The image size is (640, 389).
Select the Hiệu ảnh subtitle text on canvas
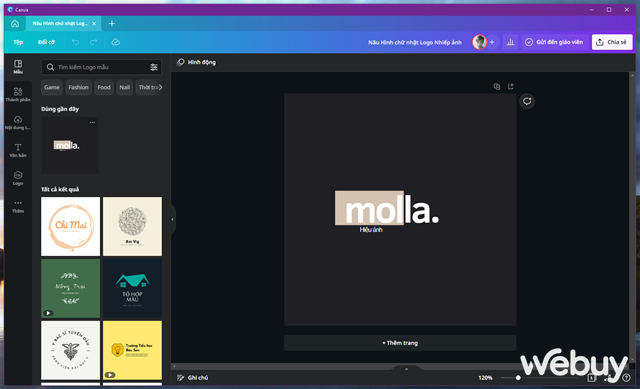[x=371, y=230]
